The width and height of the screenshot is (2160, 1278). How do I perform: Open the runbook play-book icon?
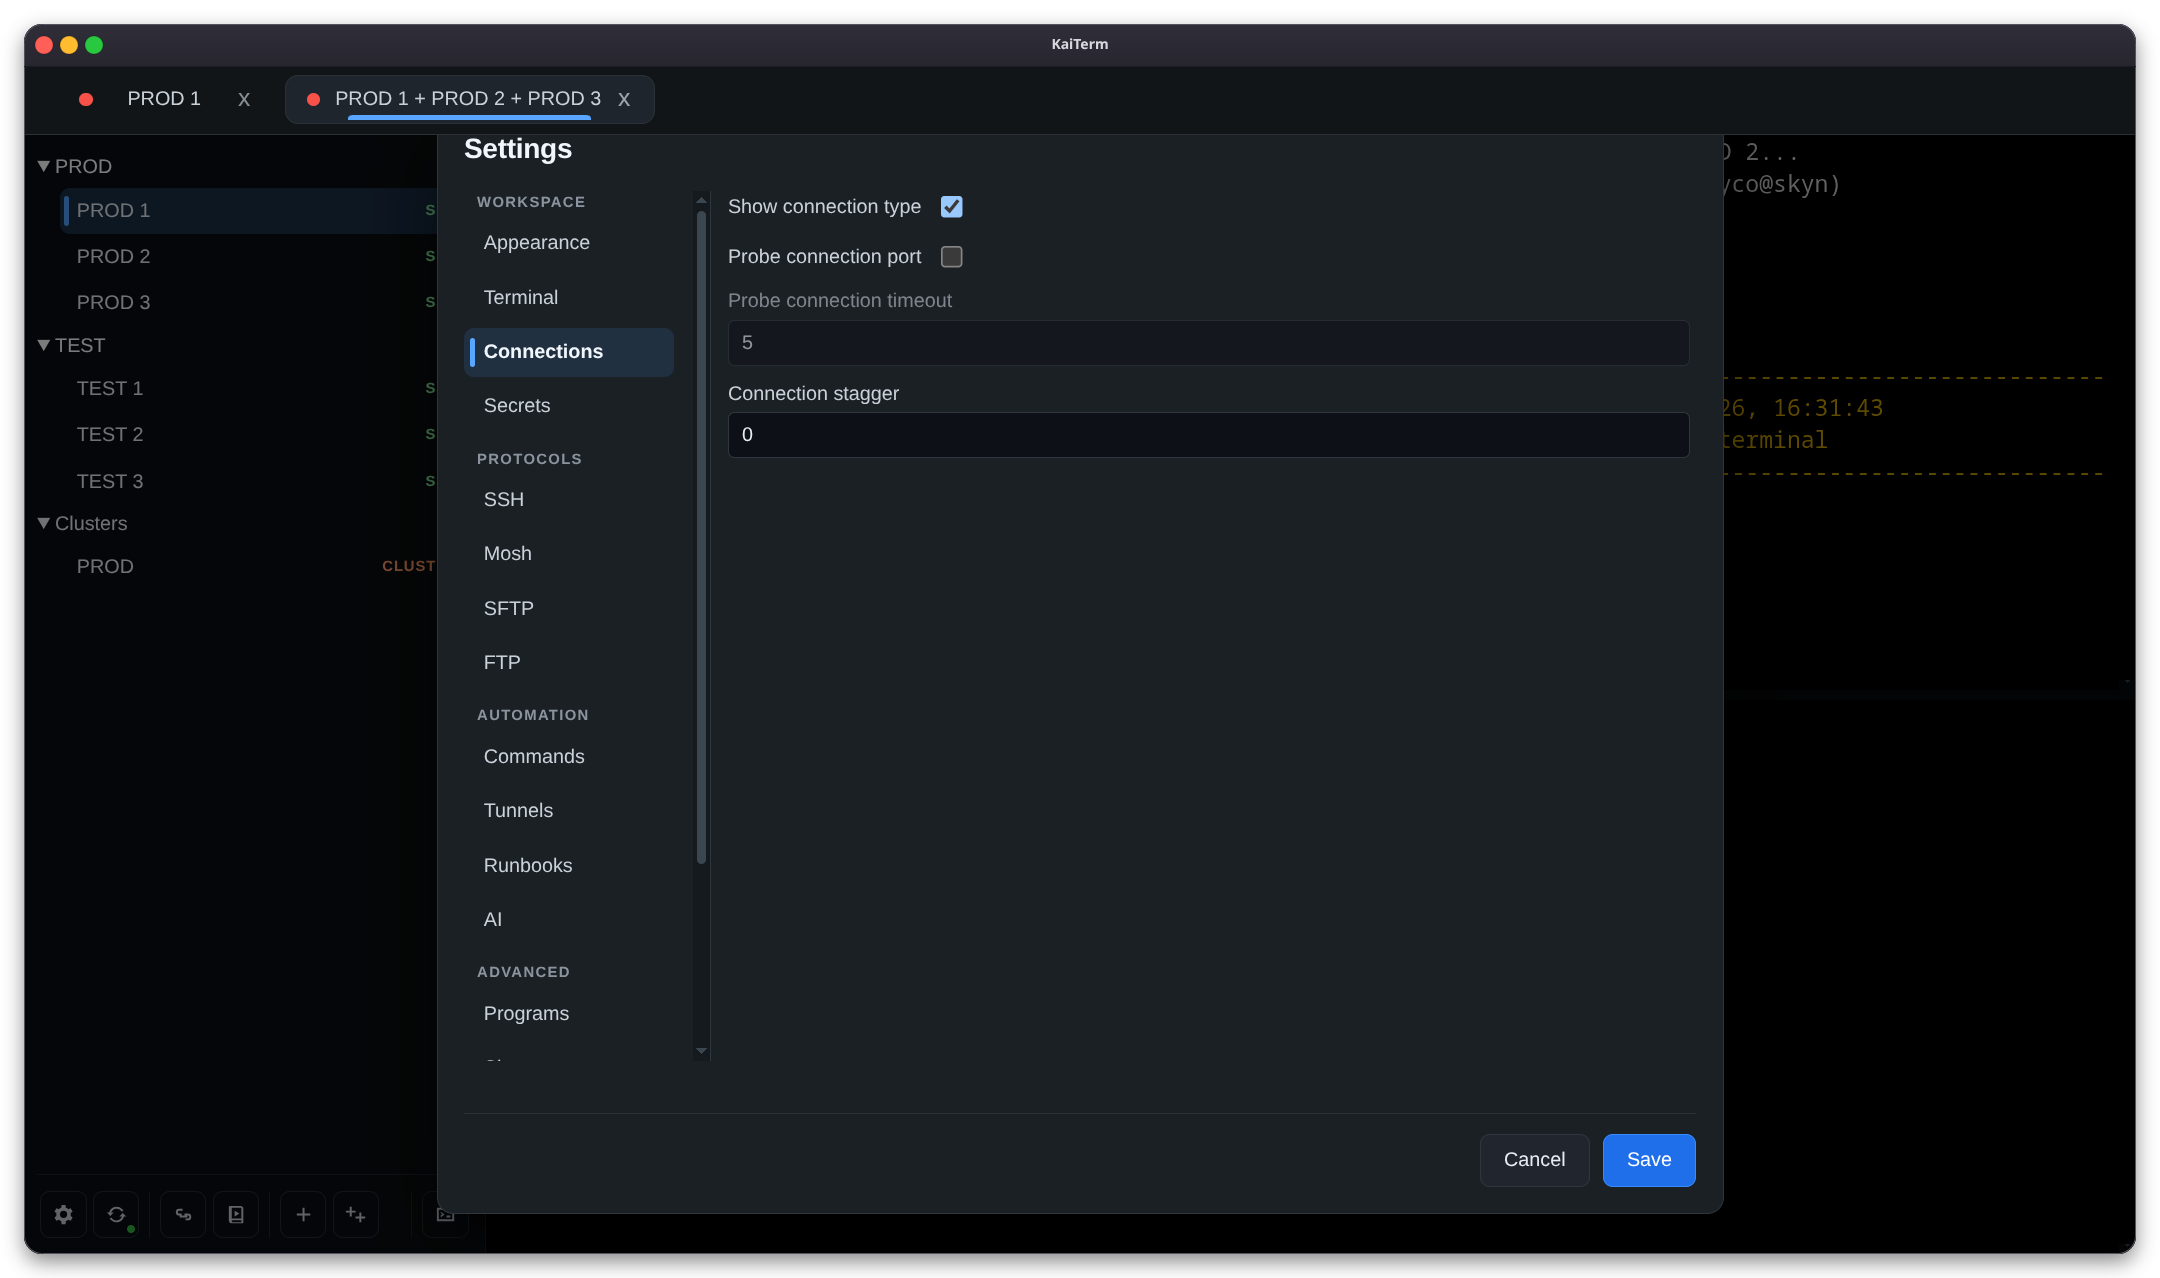[x=236, y=1214]
